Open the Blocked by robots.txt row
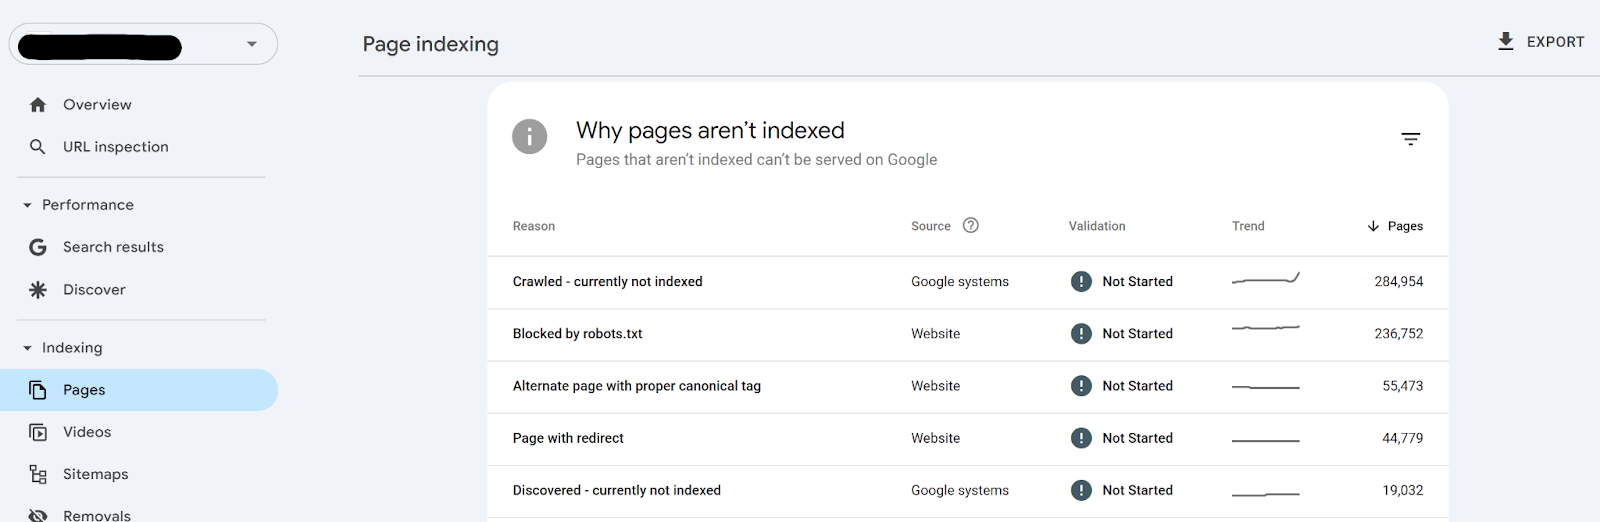This screenshot has width=1600, height=522. coord(968,334)
